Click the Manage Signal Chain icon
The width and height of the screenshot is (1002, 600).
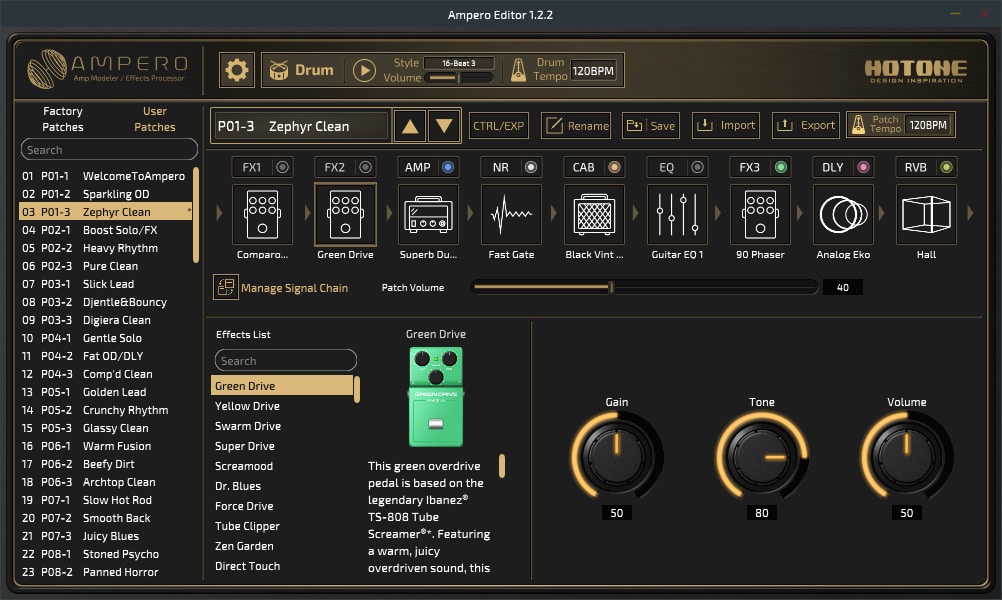(x=226, y=288)
